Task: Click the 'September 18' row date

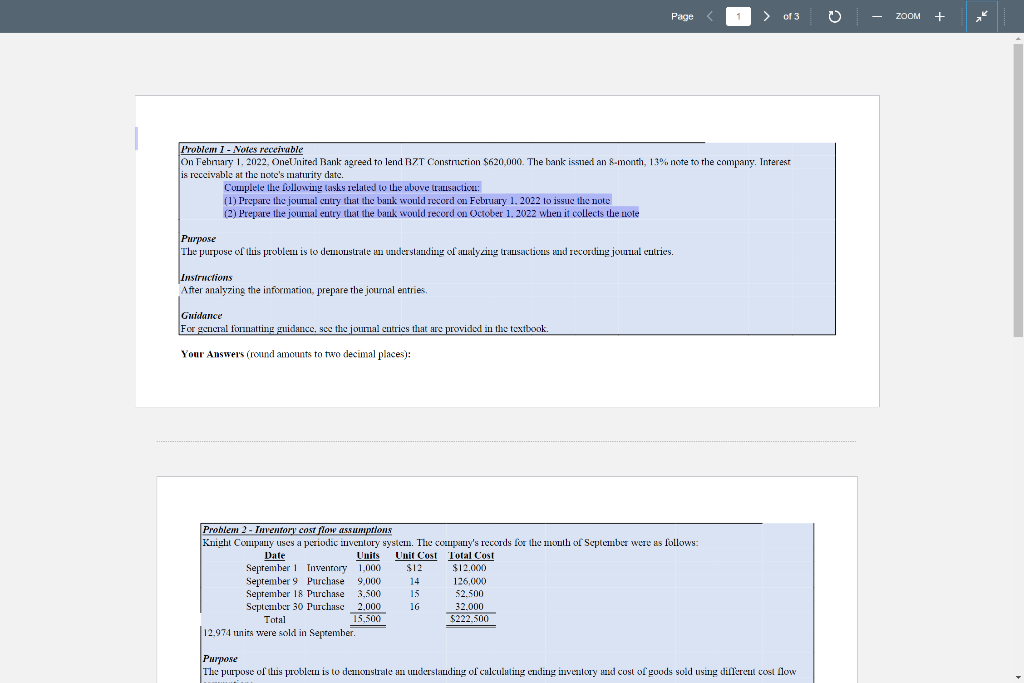Action: (274, 594)
